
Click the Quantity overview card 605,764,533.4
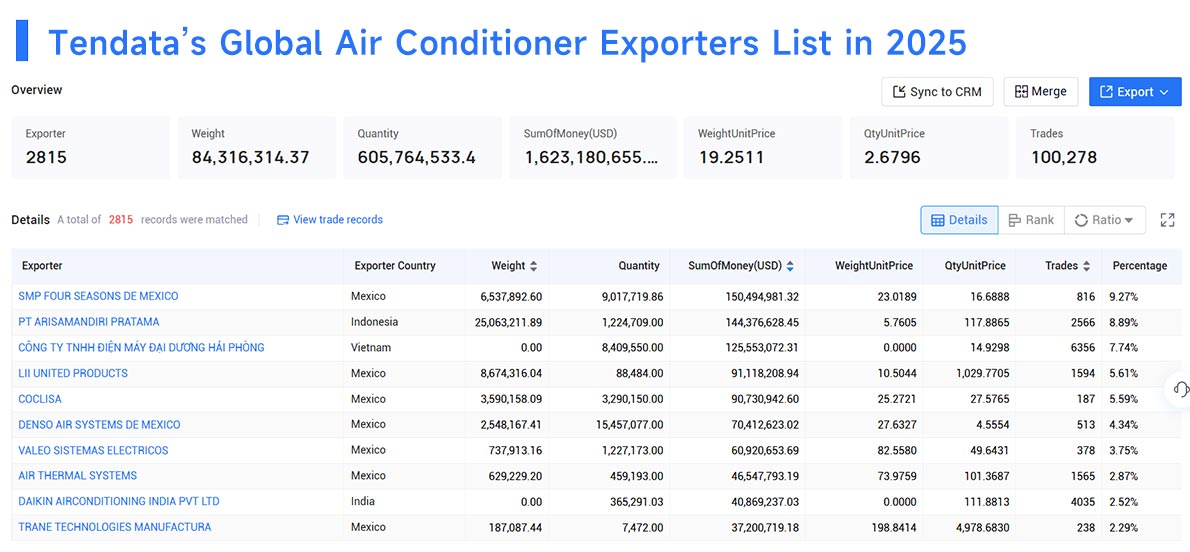tap(423, 148)
